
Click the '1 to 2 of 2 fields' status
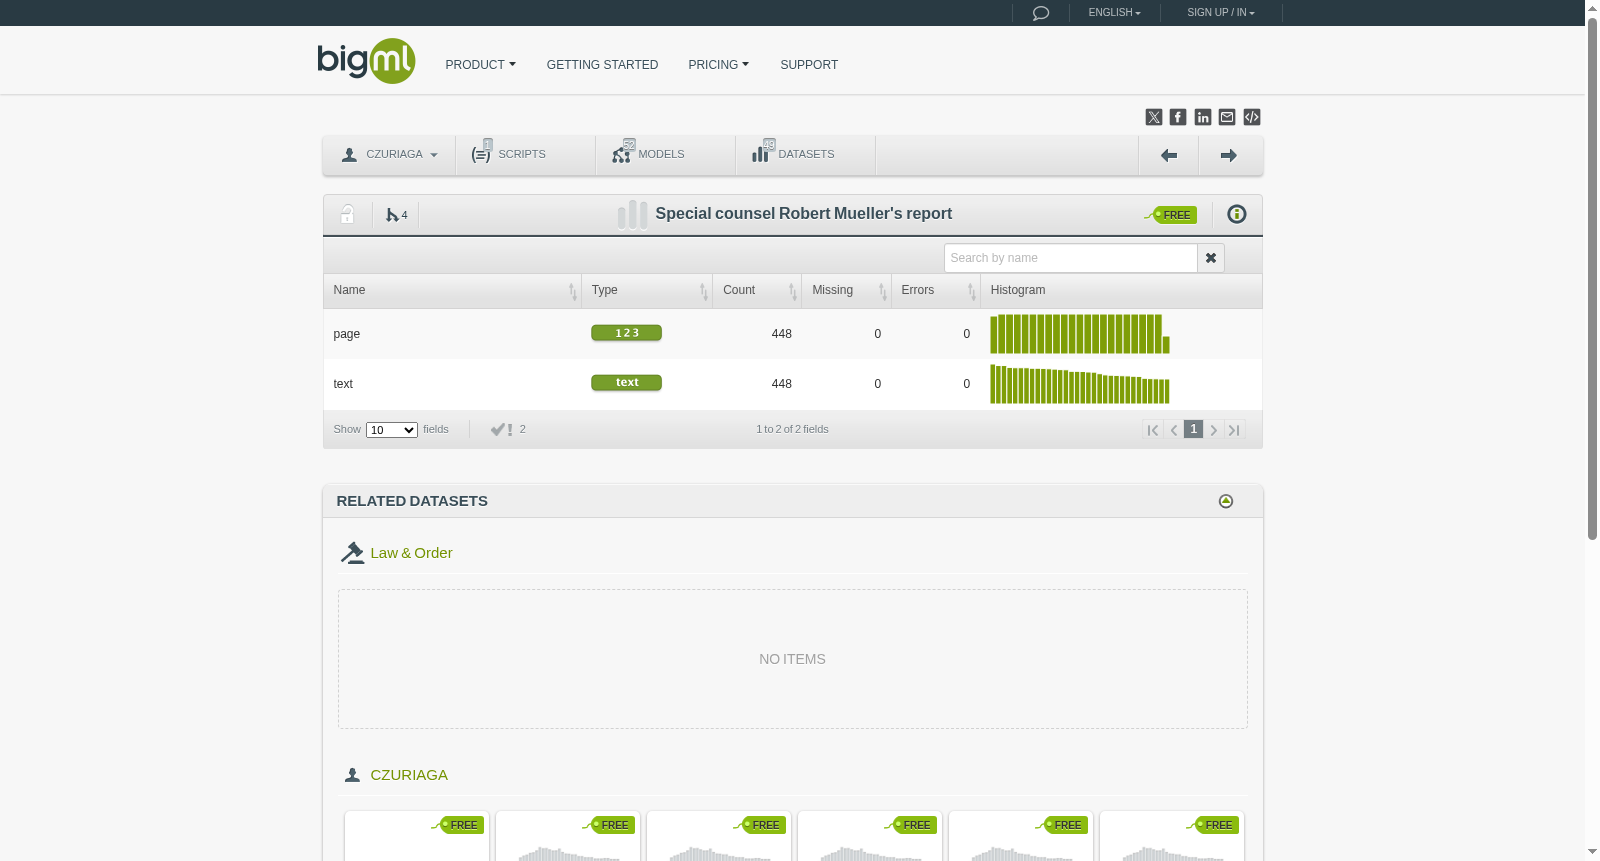tap(792, 430)
